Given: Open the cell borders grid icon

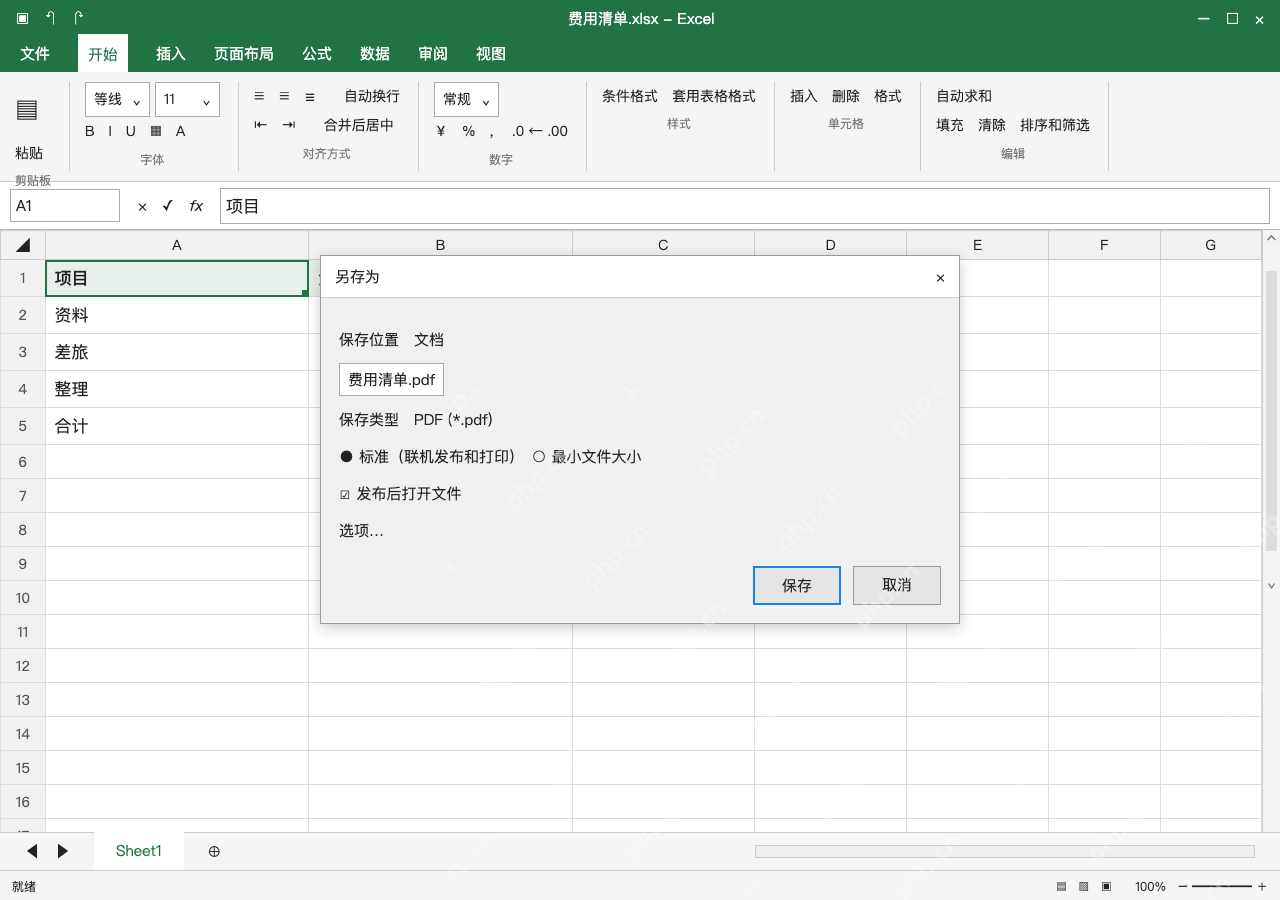Looking at the screenshot, I should click(156, 131).
